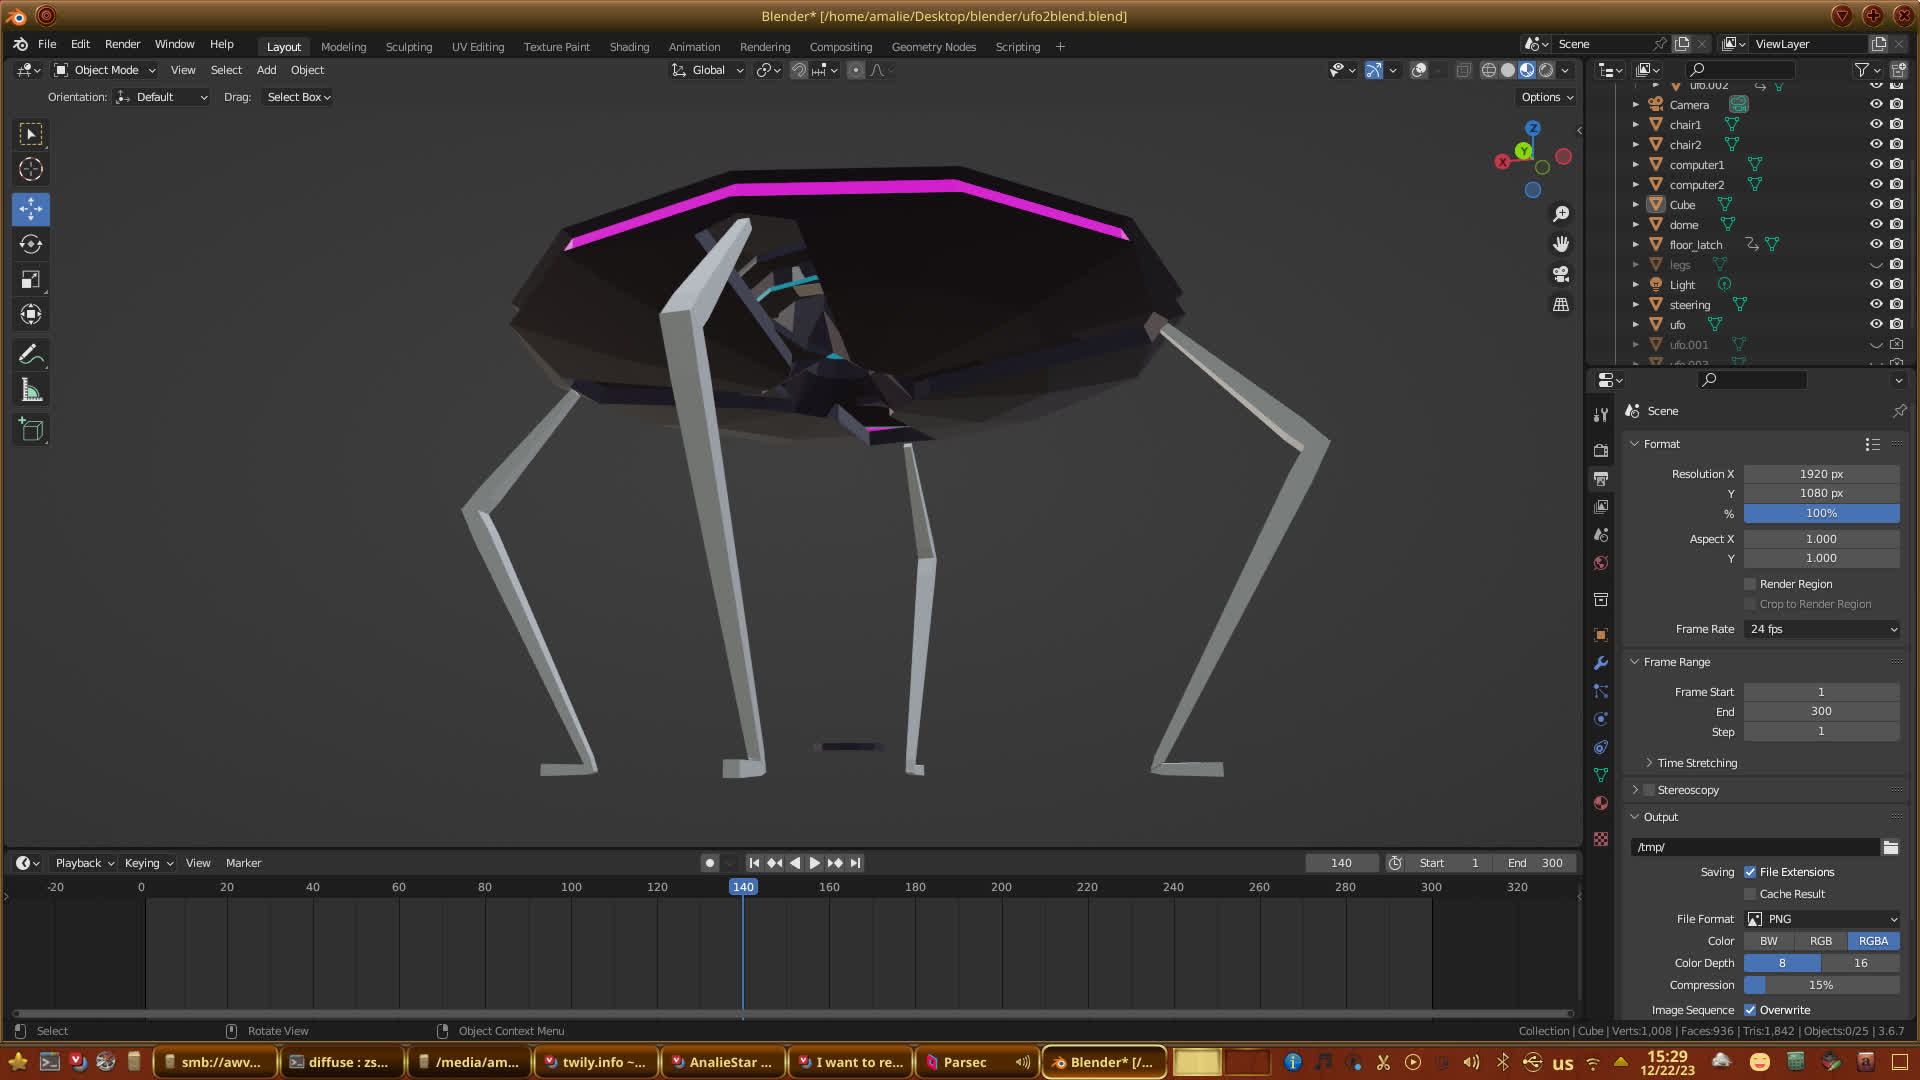Set color mode to RGB
Image resolution: width=1920 pixels, height=1080 pixels.
1821,941
